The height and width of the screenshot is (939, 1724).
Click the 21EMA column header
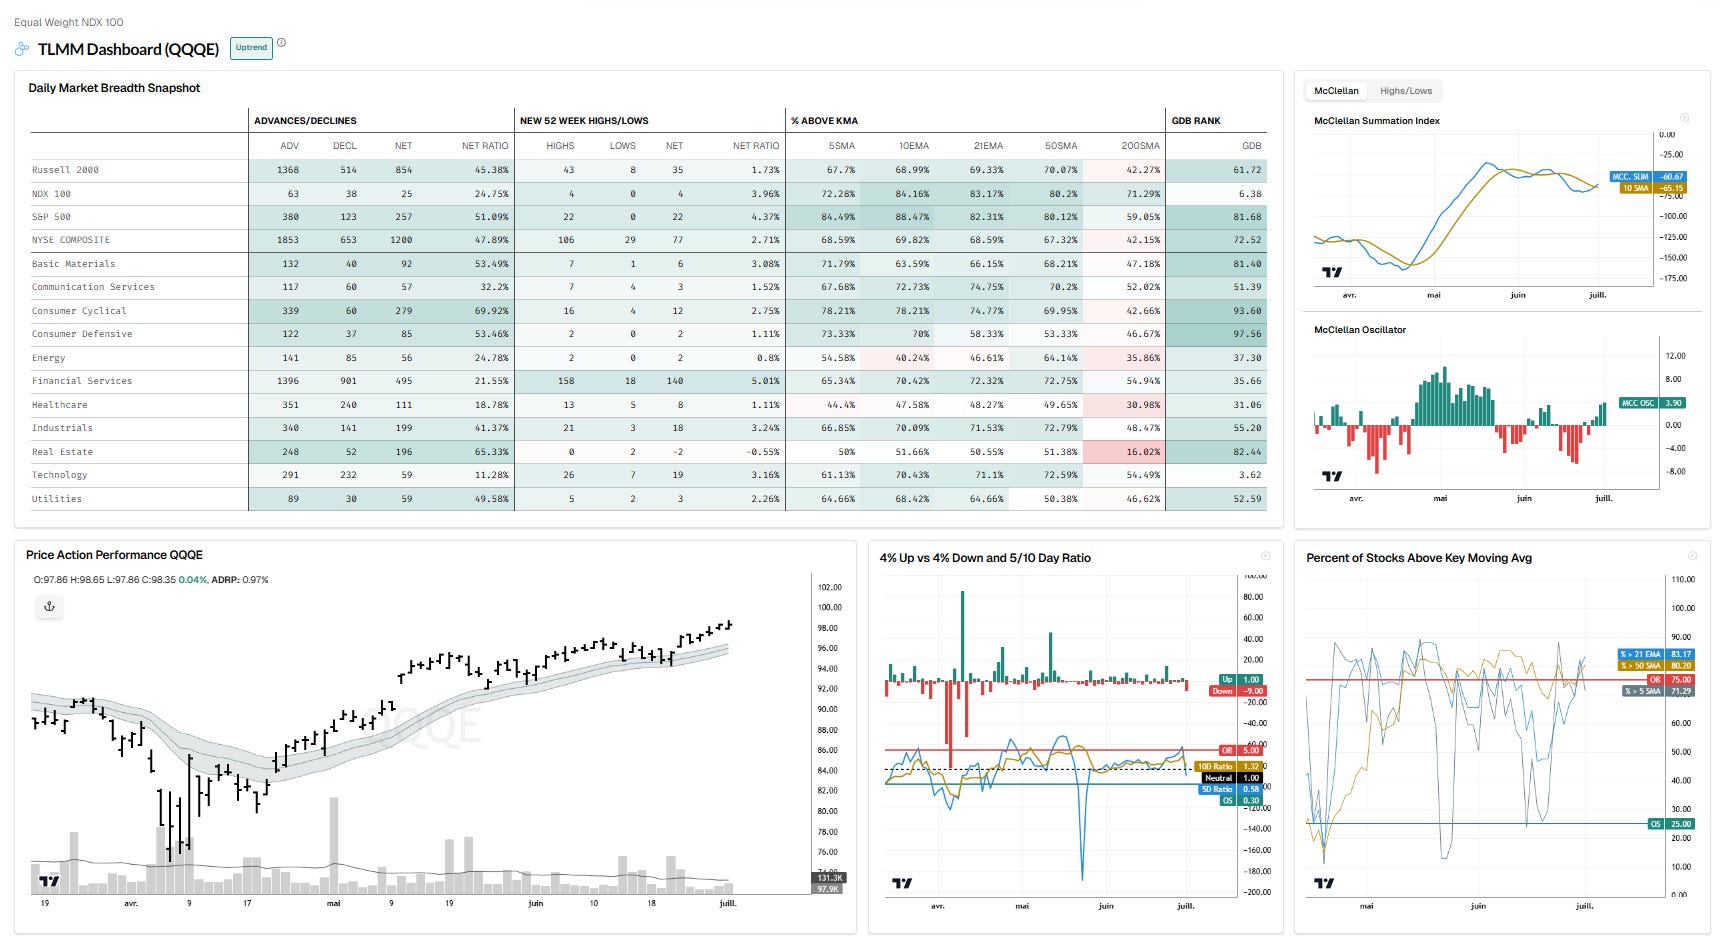[x=988, y=146]
